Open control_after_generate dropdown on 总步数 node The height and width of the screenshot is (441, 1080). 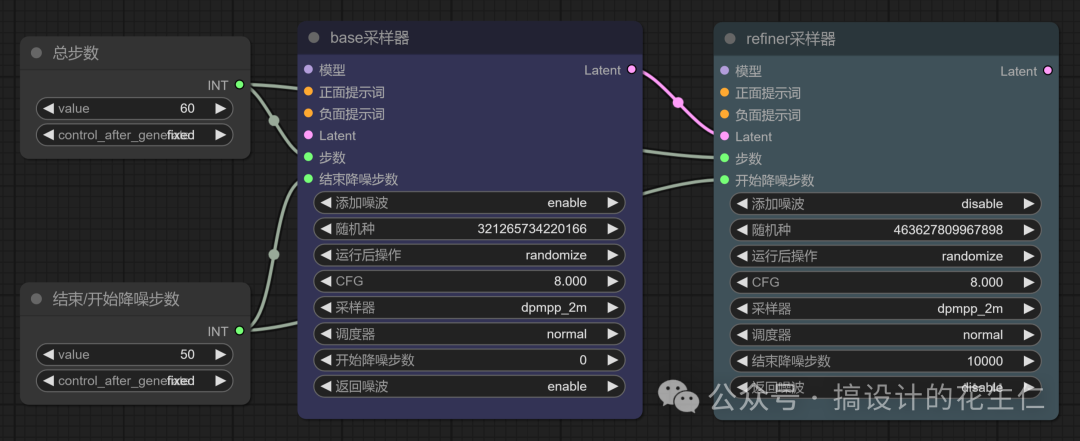134,135
